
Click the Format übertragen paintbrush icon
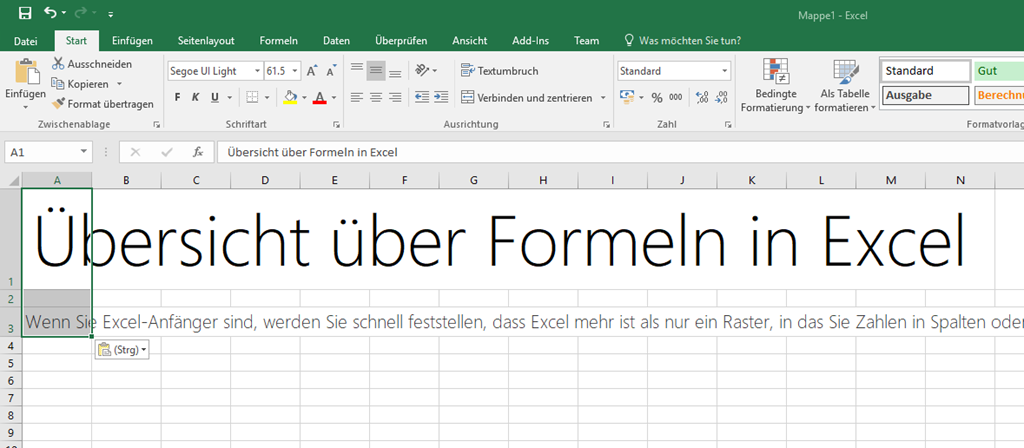(x=59, y=103)
